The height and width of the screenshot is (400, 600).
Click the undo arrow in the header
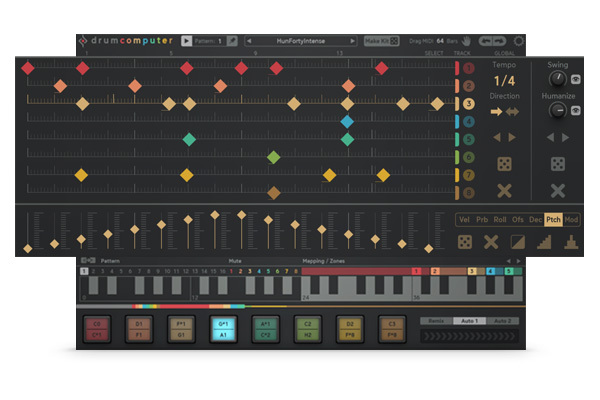point(486,41)
